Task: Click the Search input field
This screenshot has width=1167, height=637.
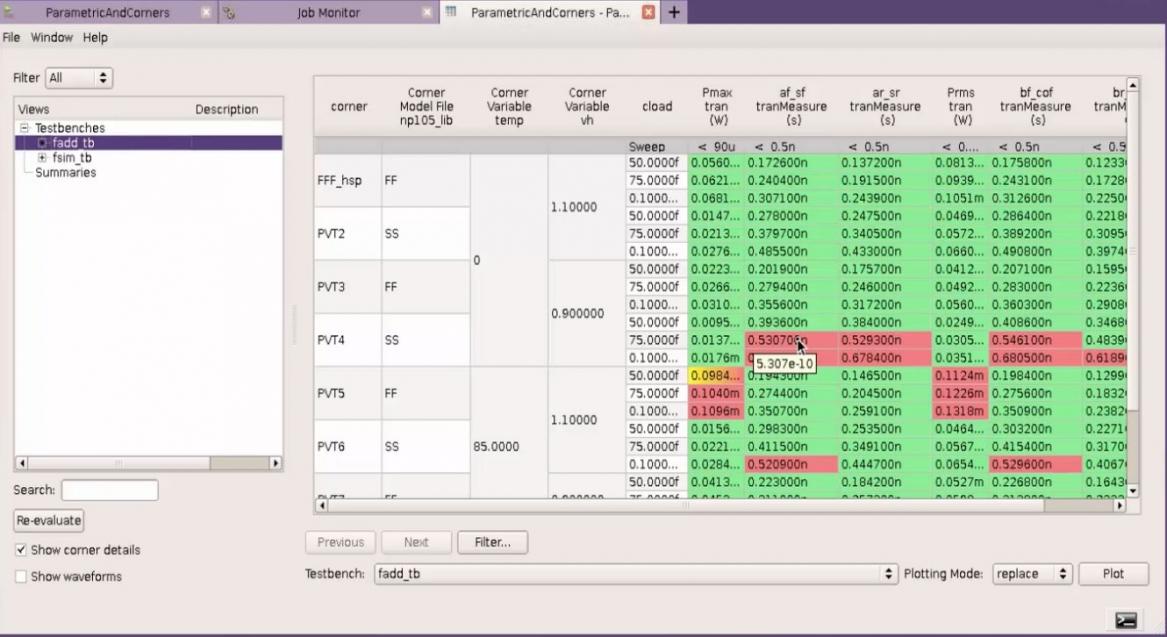Action: [x=110, y=490]
